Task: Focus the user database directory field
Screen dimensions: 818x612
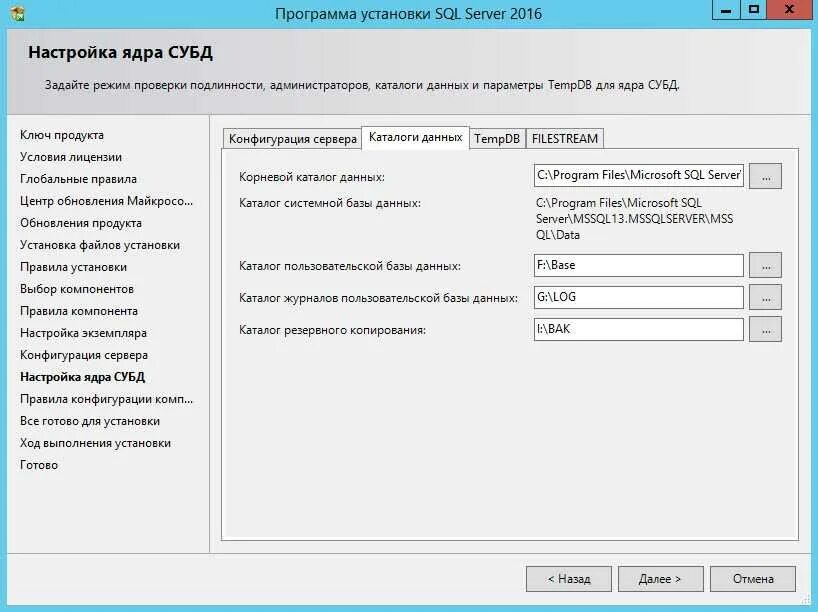Action: click(x=639, y=265)
